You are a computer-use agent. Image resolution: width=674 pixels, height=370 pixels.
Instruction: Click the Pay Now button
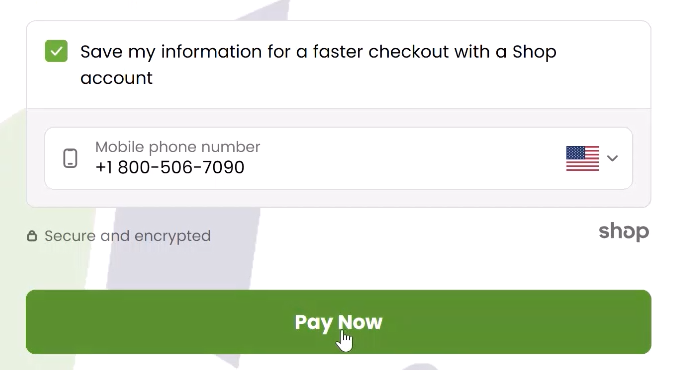(339, 322)
